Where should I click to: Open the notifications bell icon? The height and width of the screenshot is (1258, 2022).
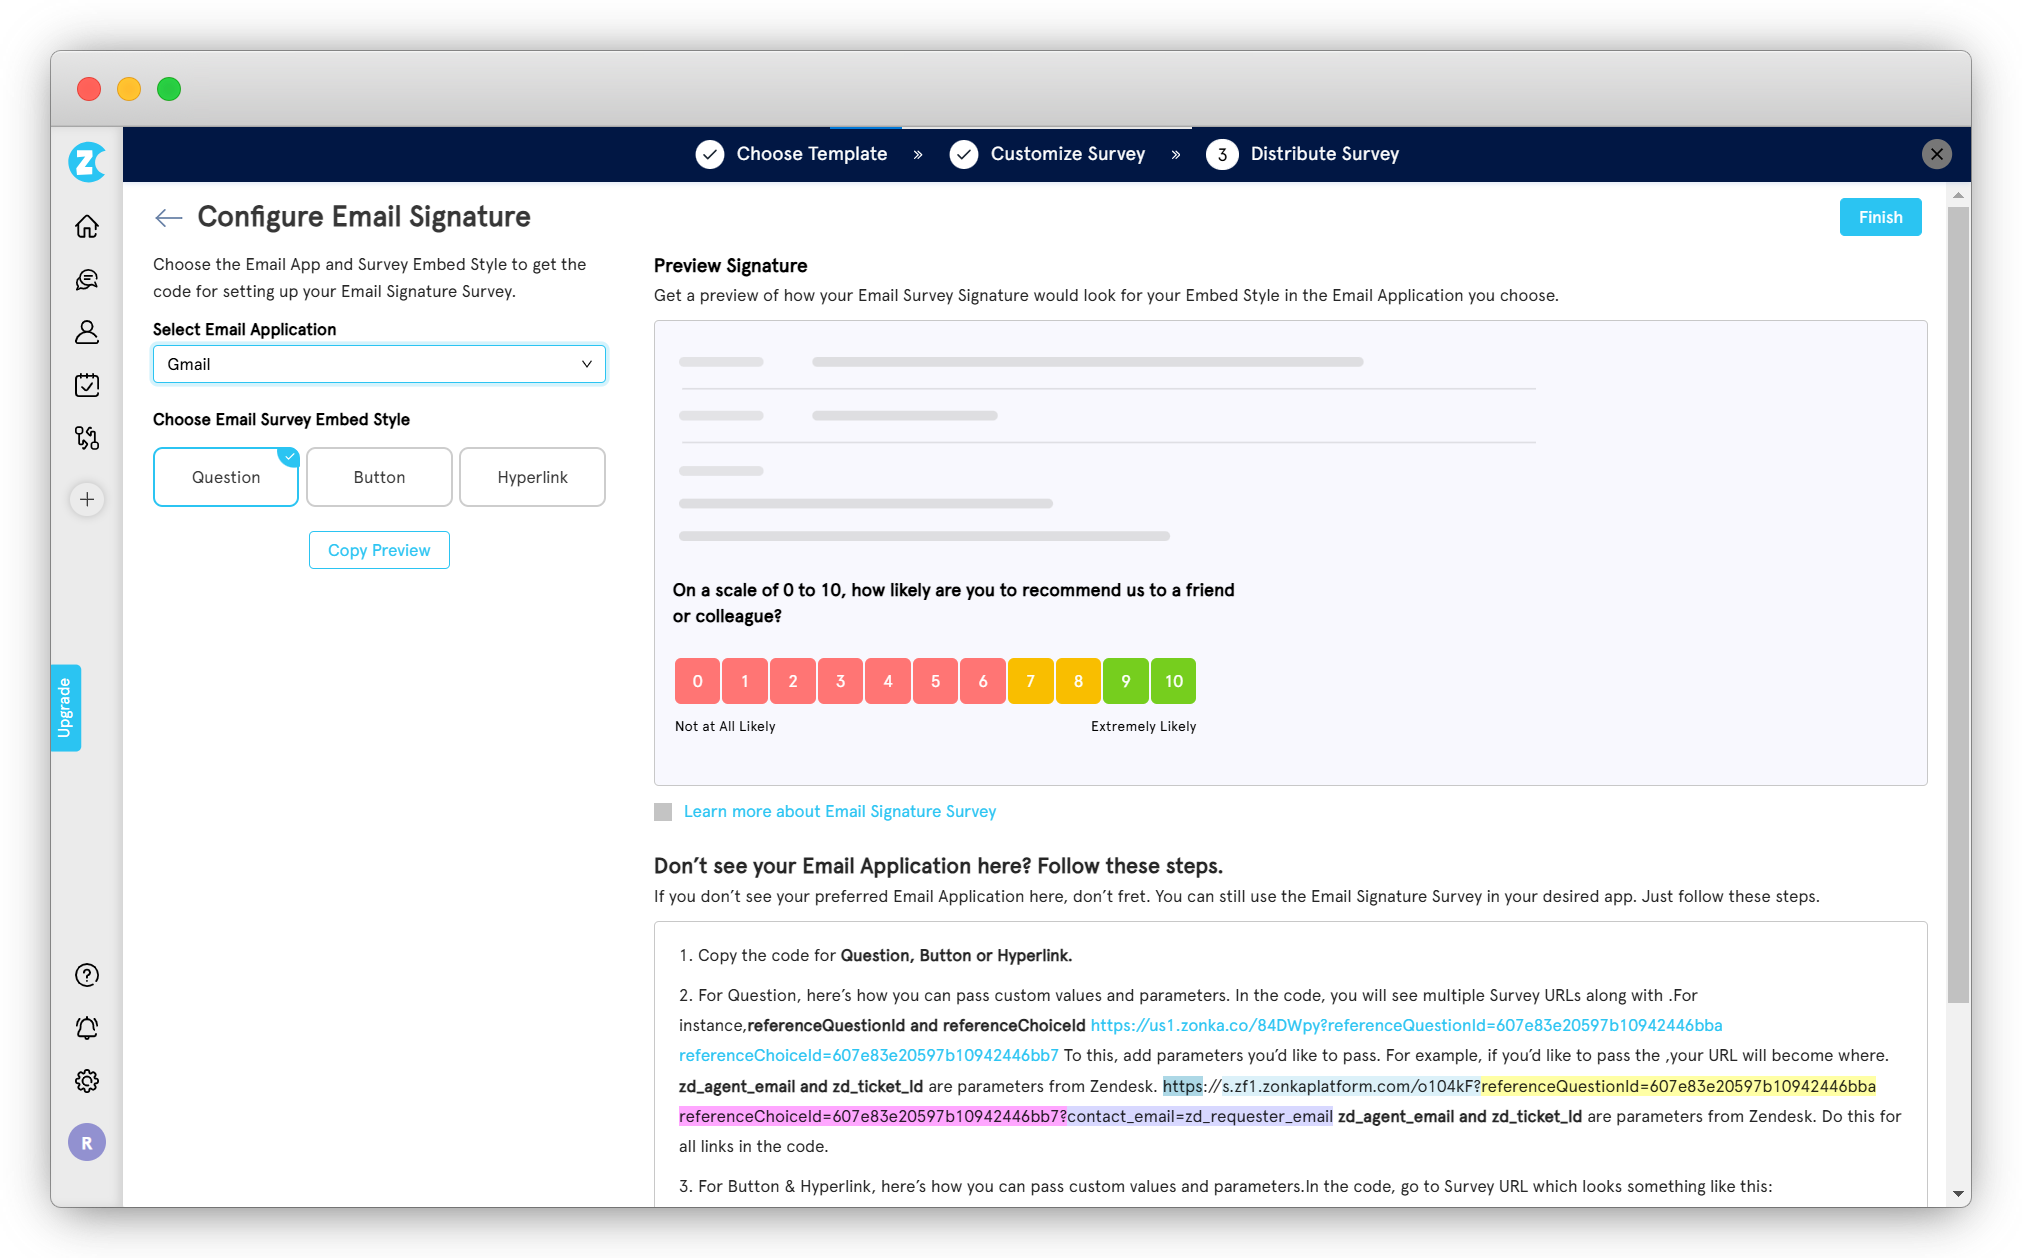click(87, 1028)
